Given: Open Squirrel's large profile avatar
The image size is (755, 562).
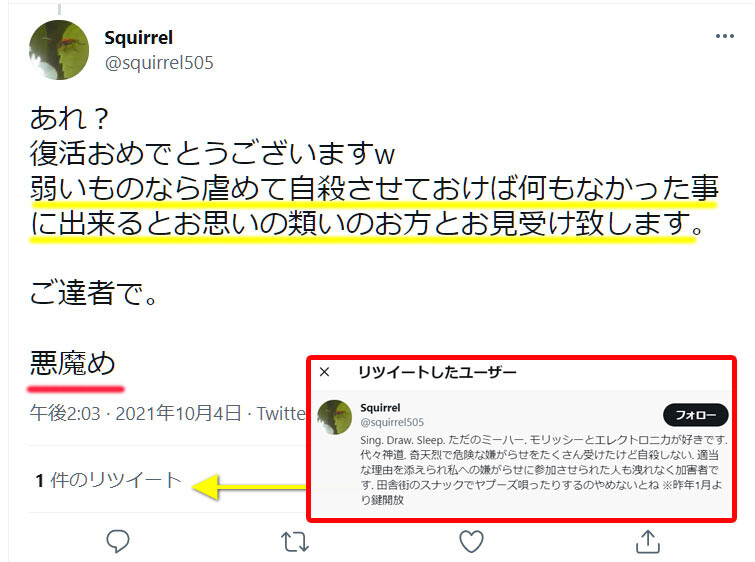Looking at the screenshot, I should [x=59, y=50].
